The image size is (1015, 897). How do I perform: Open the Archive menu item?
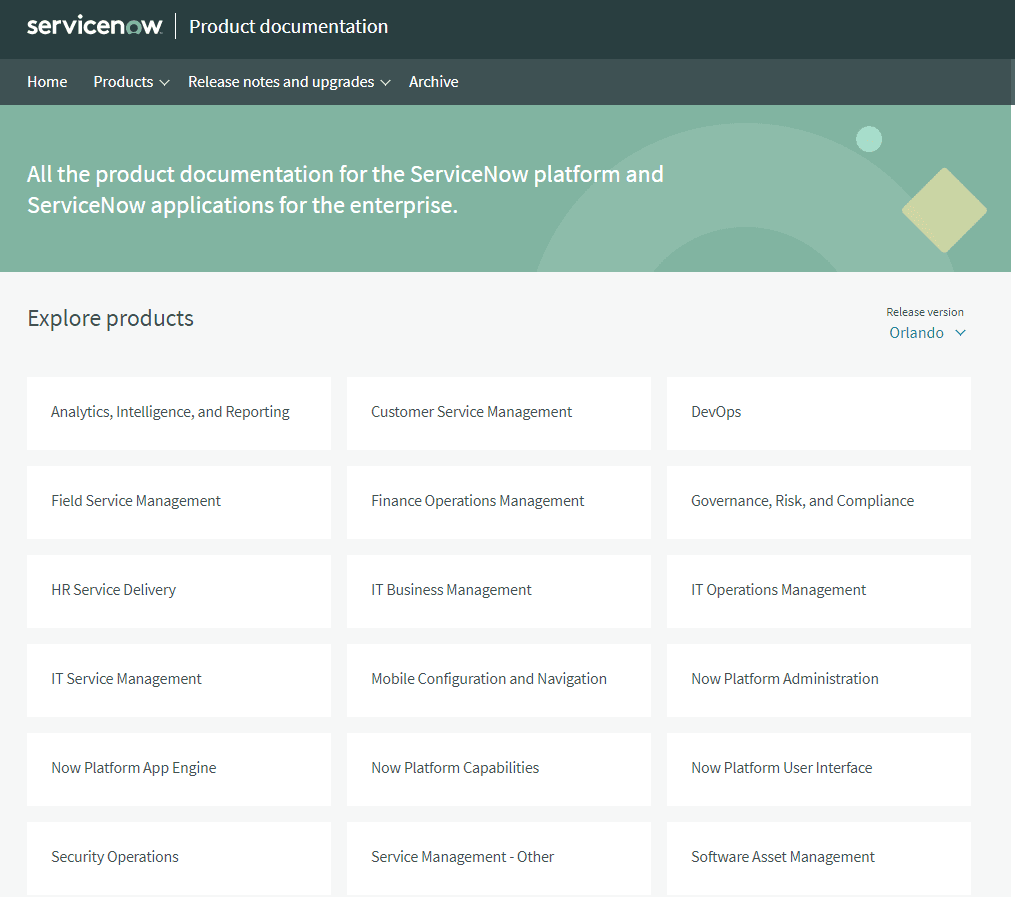tap(434, 82)
